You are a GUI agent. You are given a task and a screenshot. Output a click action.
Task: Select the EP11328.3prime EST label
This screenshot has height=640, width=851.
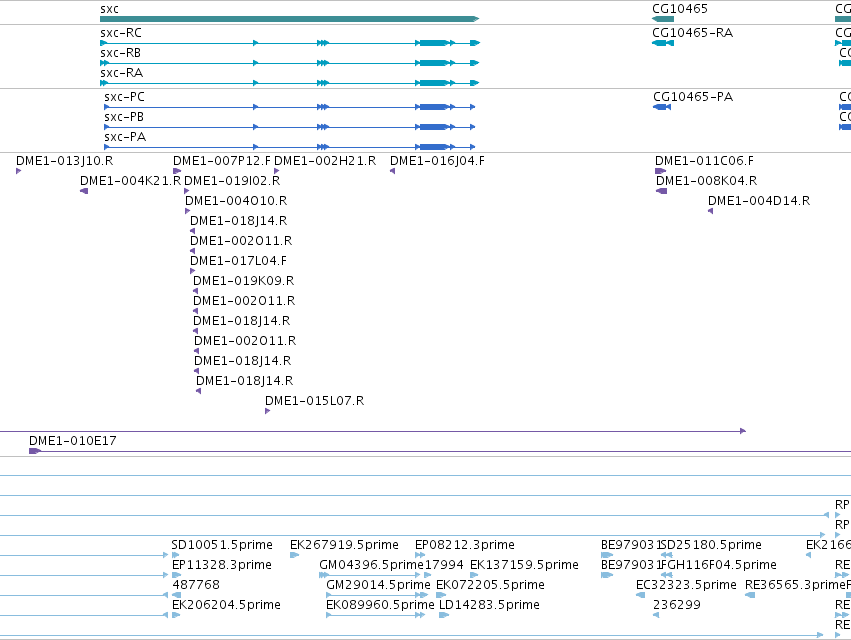(x=222, y=565)
